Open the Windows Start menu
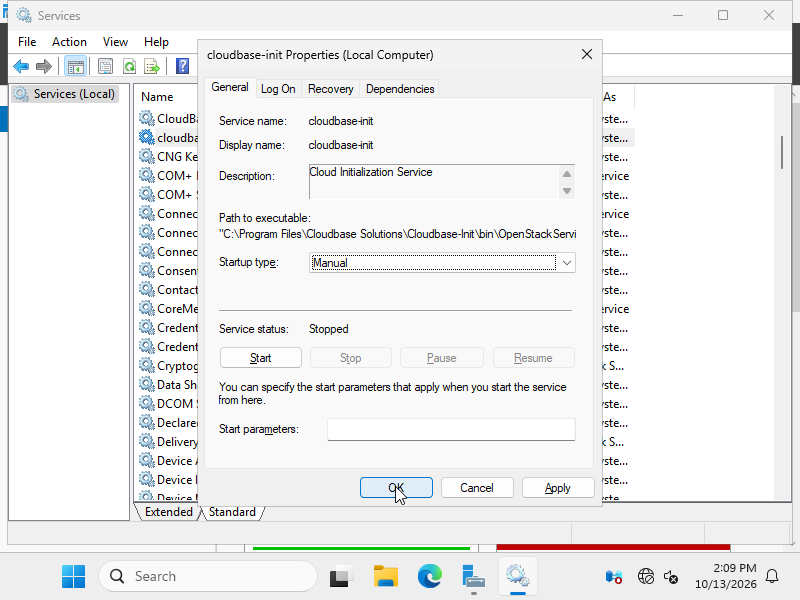Image resolution: width=800 pixels, height=600 pixels. coord(73,576)
